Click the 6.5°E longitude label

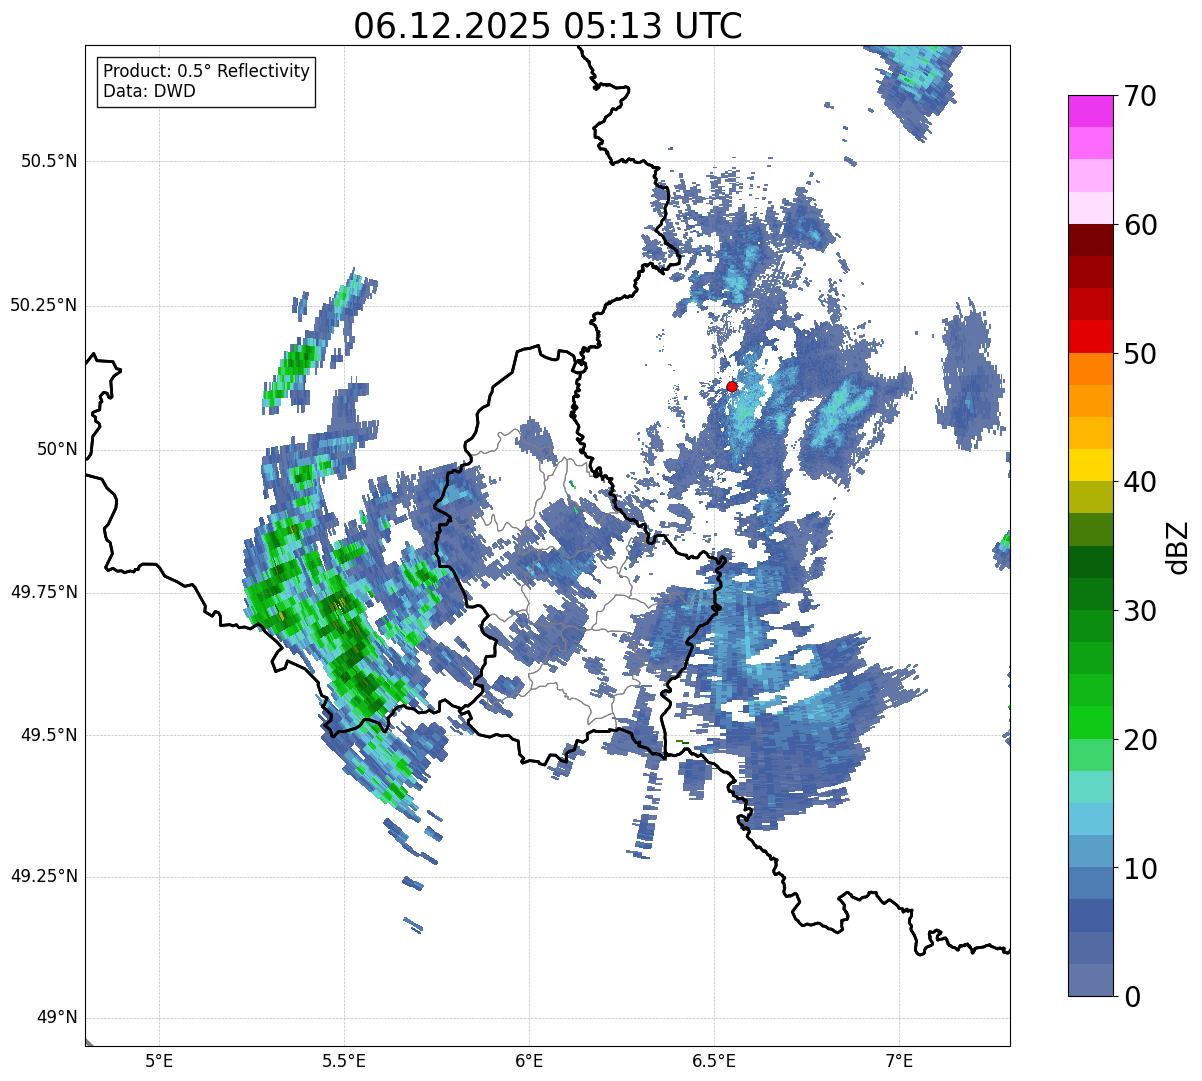click(714, 1060)
